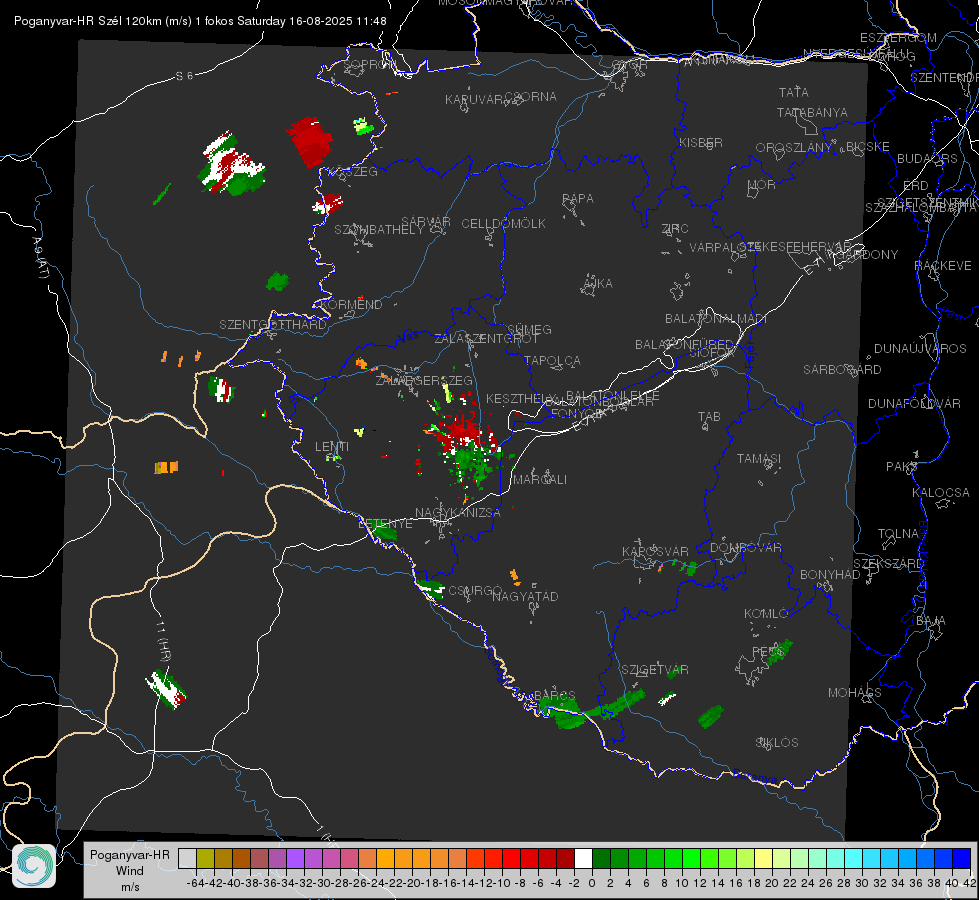The image size is (979, 900).
Task: Click the BARCS city label
Action: [555, 696]
